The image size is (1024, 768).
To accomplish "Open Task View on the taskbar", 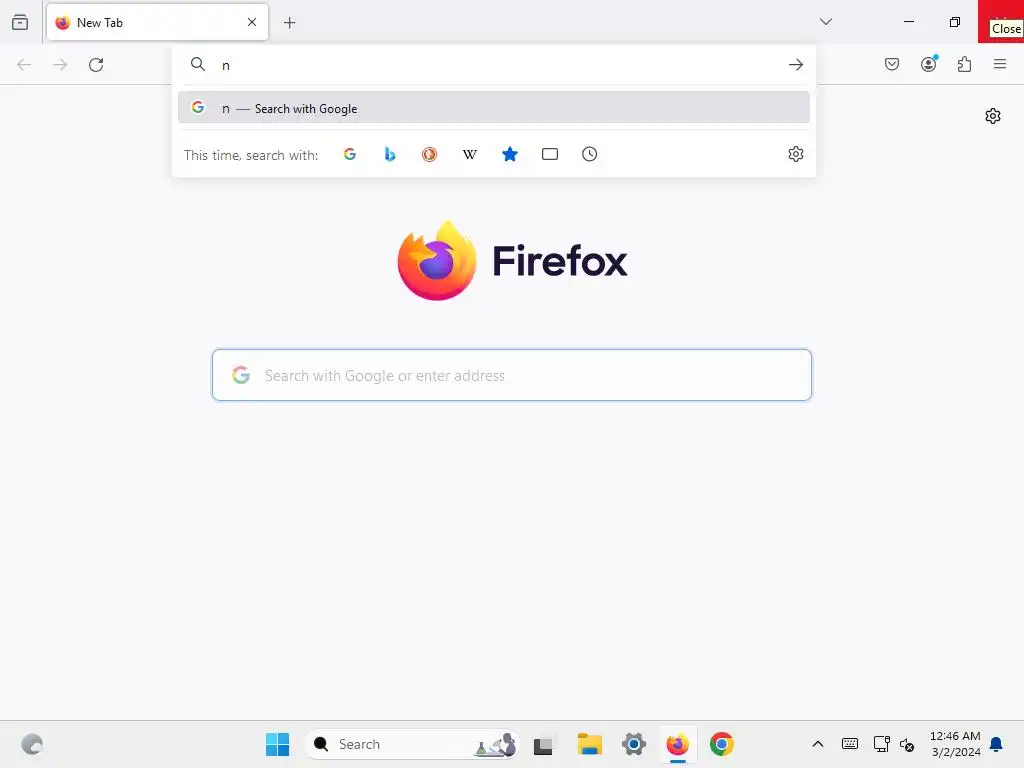I will [x=543, y=745].
